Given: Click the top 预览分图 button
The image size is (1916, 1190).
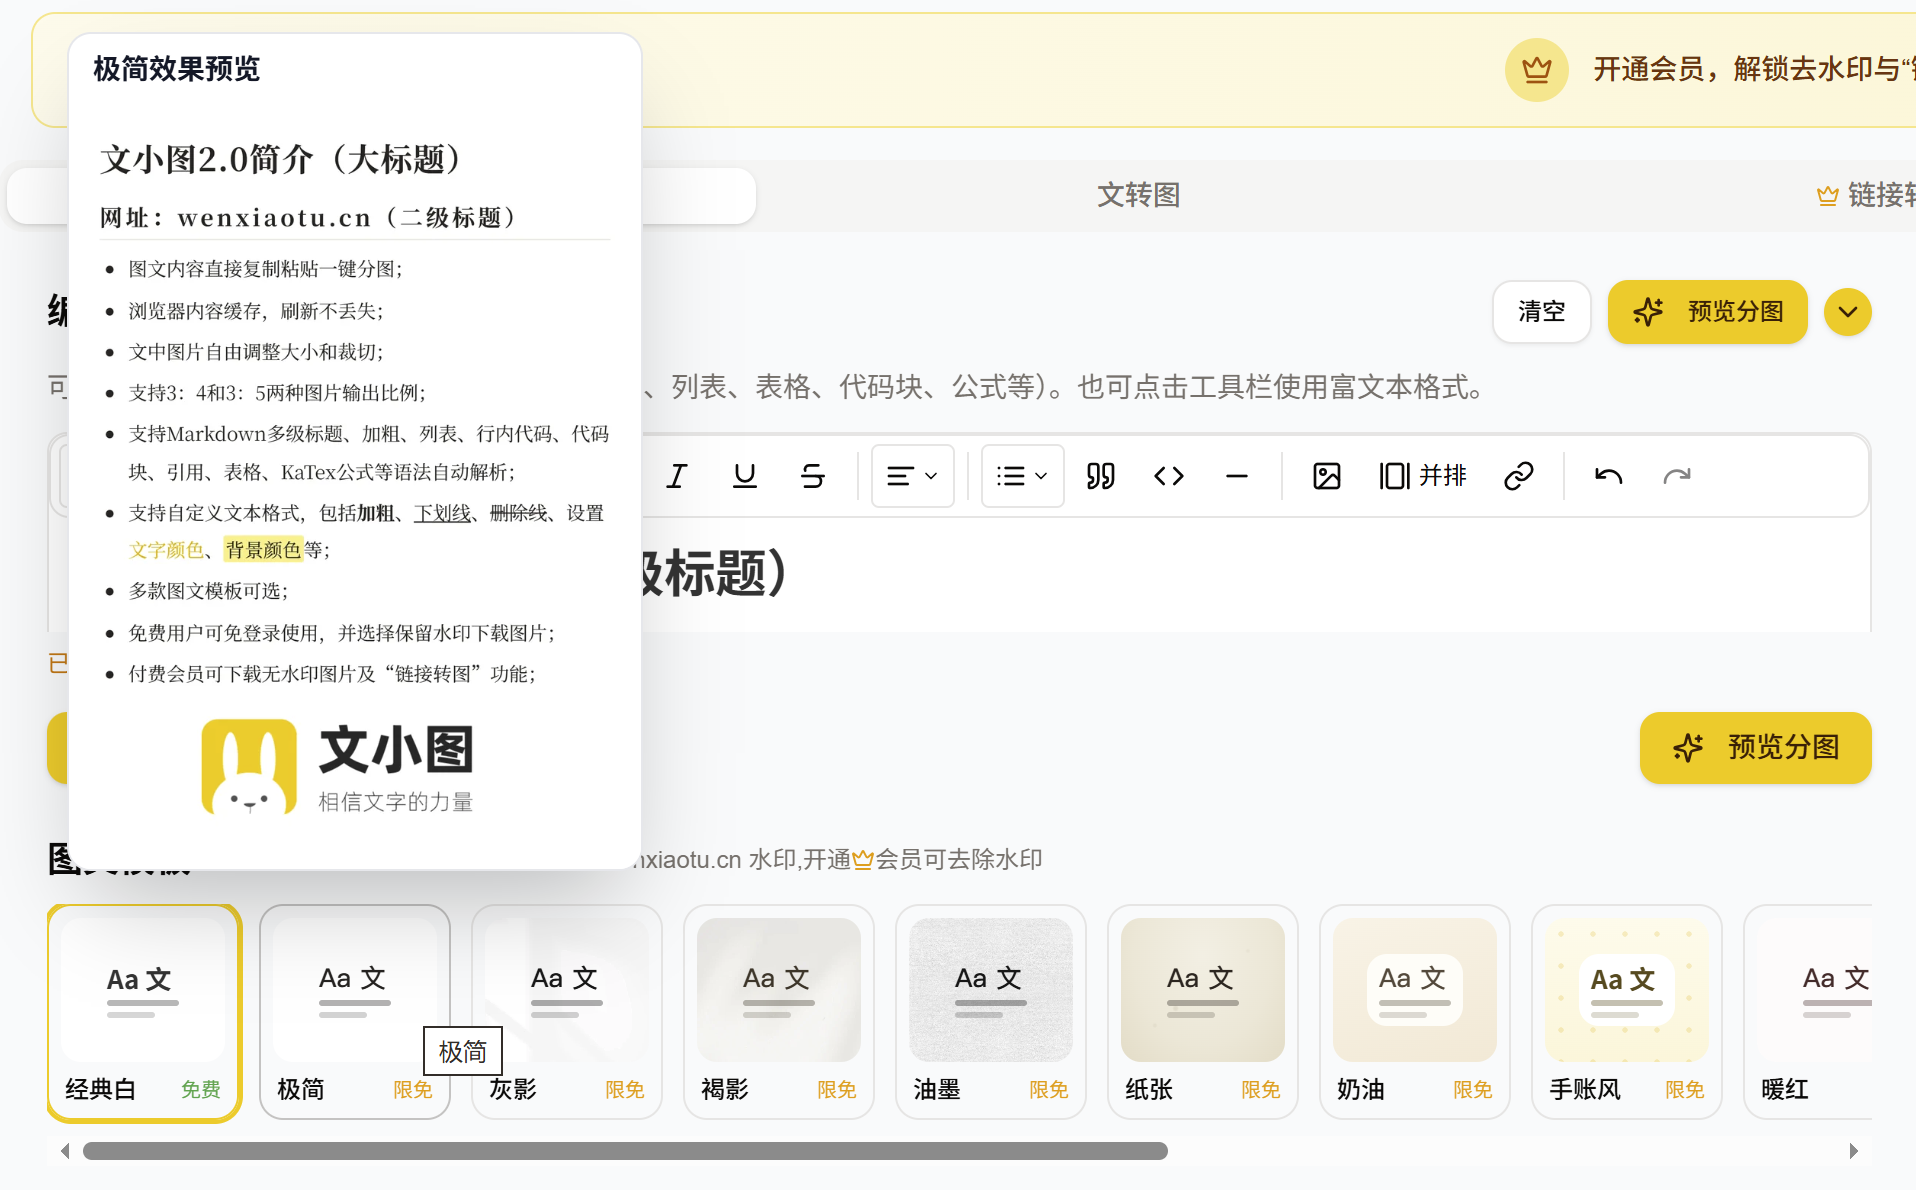Looking at the screenshot, I should click(1707, 312).
